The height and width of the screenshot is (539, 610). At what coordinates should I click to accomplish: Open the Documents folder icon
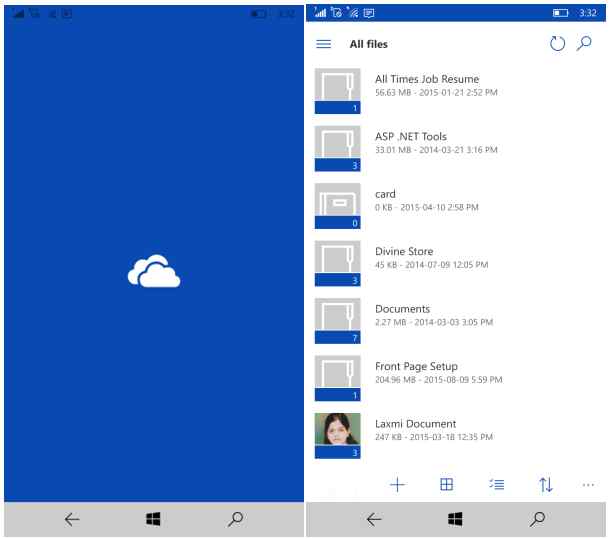pyautogui.click(x=338, y=321)
